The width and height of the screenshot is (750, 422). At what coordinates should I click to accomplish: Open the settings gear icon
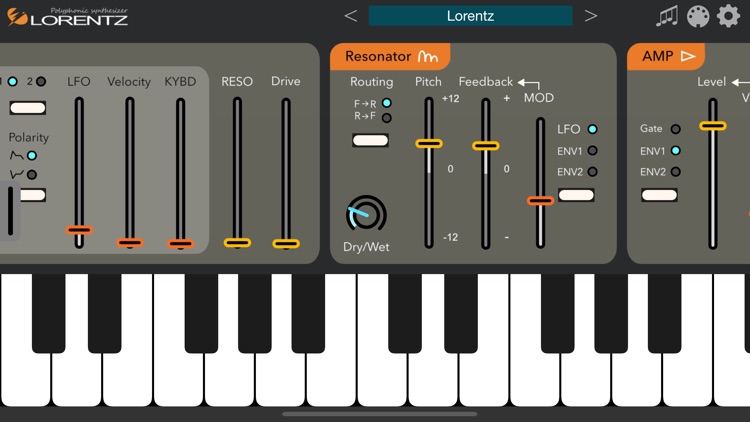(728, 16)
